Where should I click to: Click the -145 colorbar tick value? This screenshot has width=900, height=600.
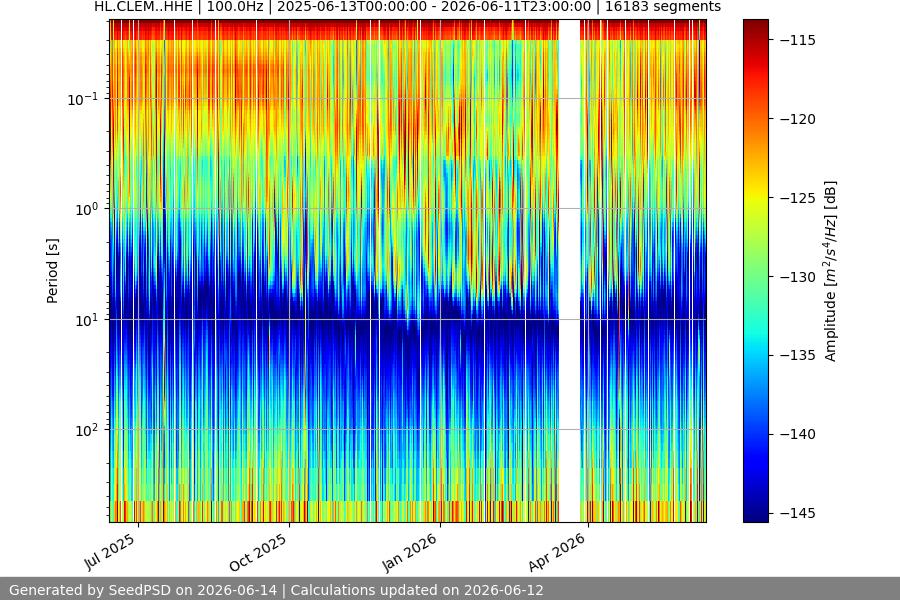click(x=798, y=513)
